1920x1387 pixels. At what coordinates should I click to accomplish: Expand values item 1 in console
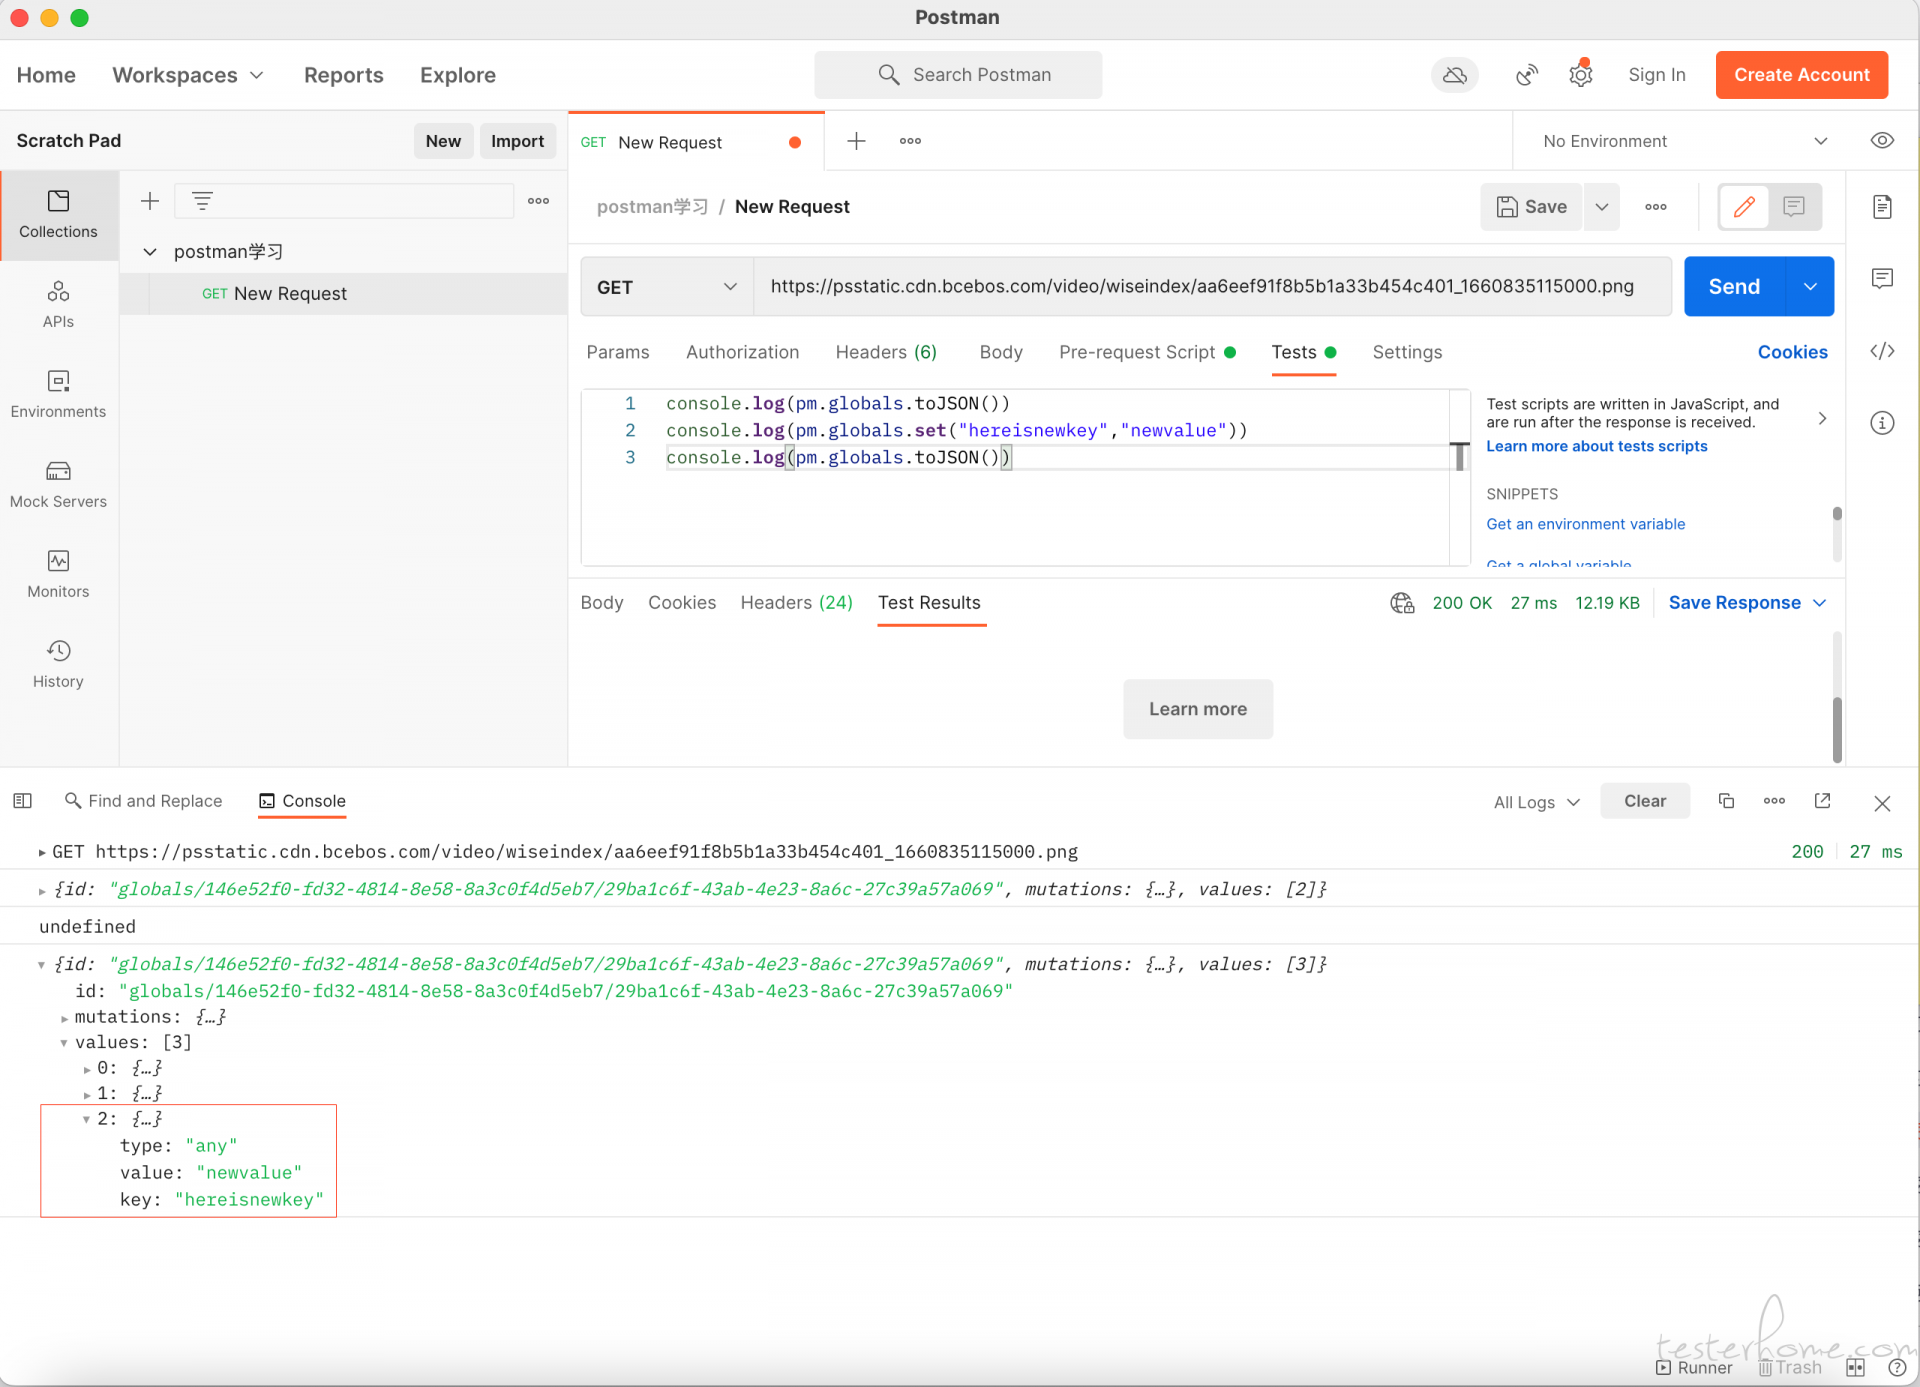pyautogui.click(x=87, y=1095)
